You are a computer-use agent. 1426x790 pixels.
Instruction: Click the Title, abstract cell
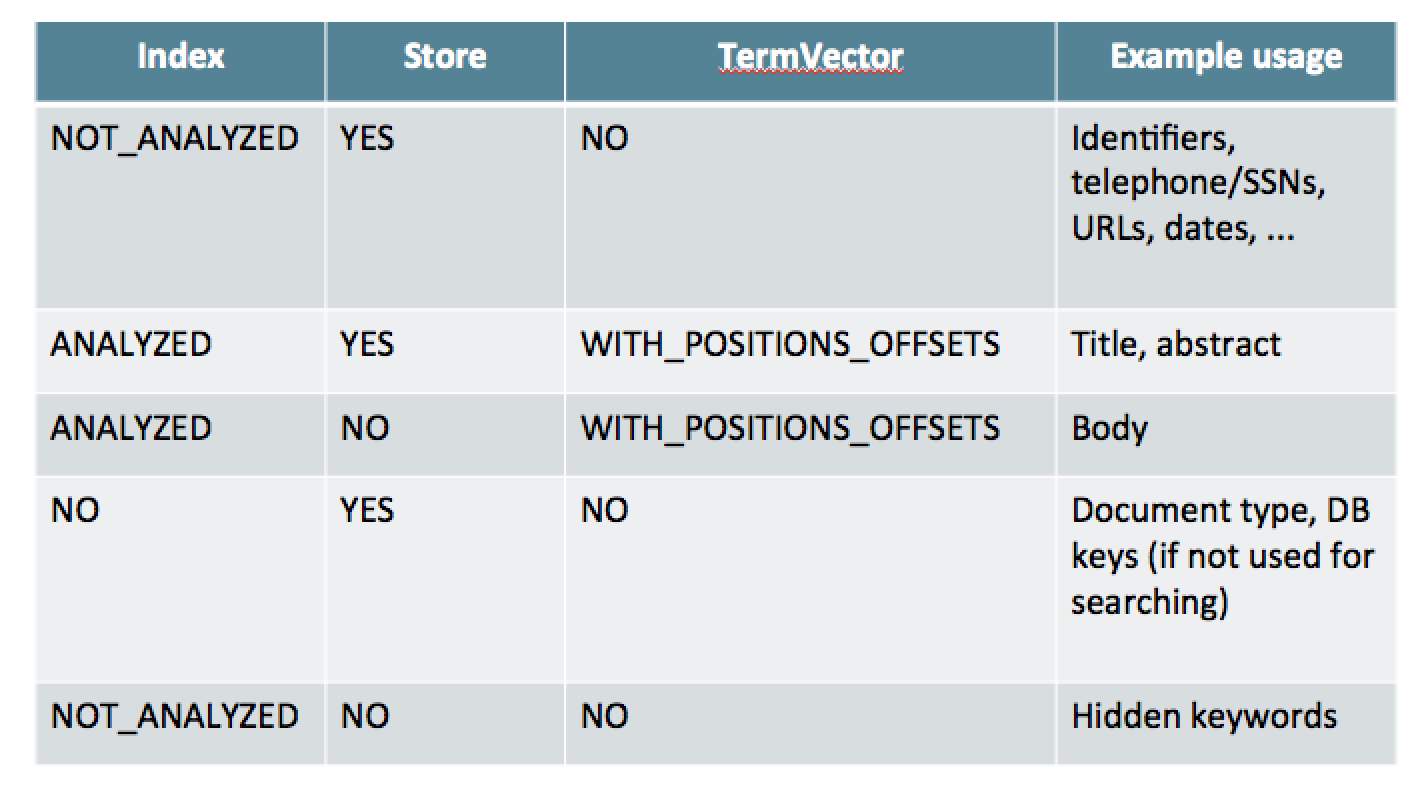(1175, 344)
